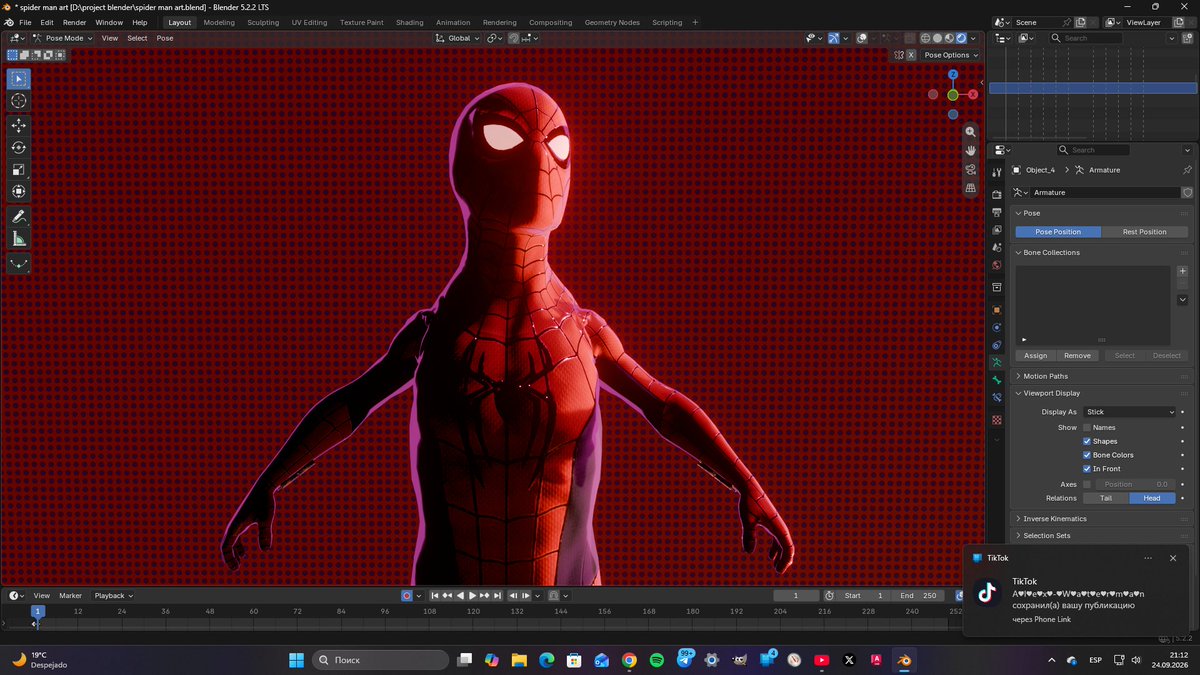Play the timeline animation
The image size is (1200, 675).
(x=473, y=596)
